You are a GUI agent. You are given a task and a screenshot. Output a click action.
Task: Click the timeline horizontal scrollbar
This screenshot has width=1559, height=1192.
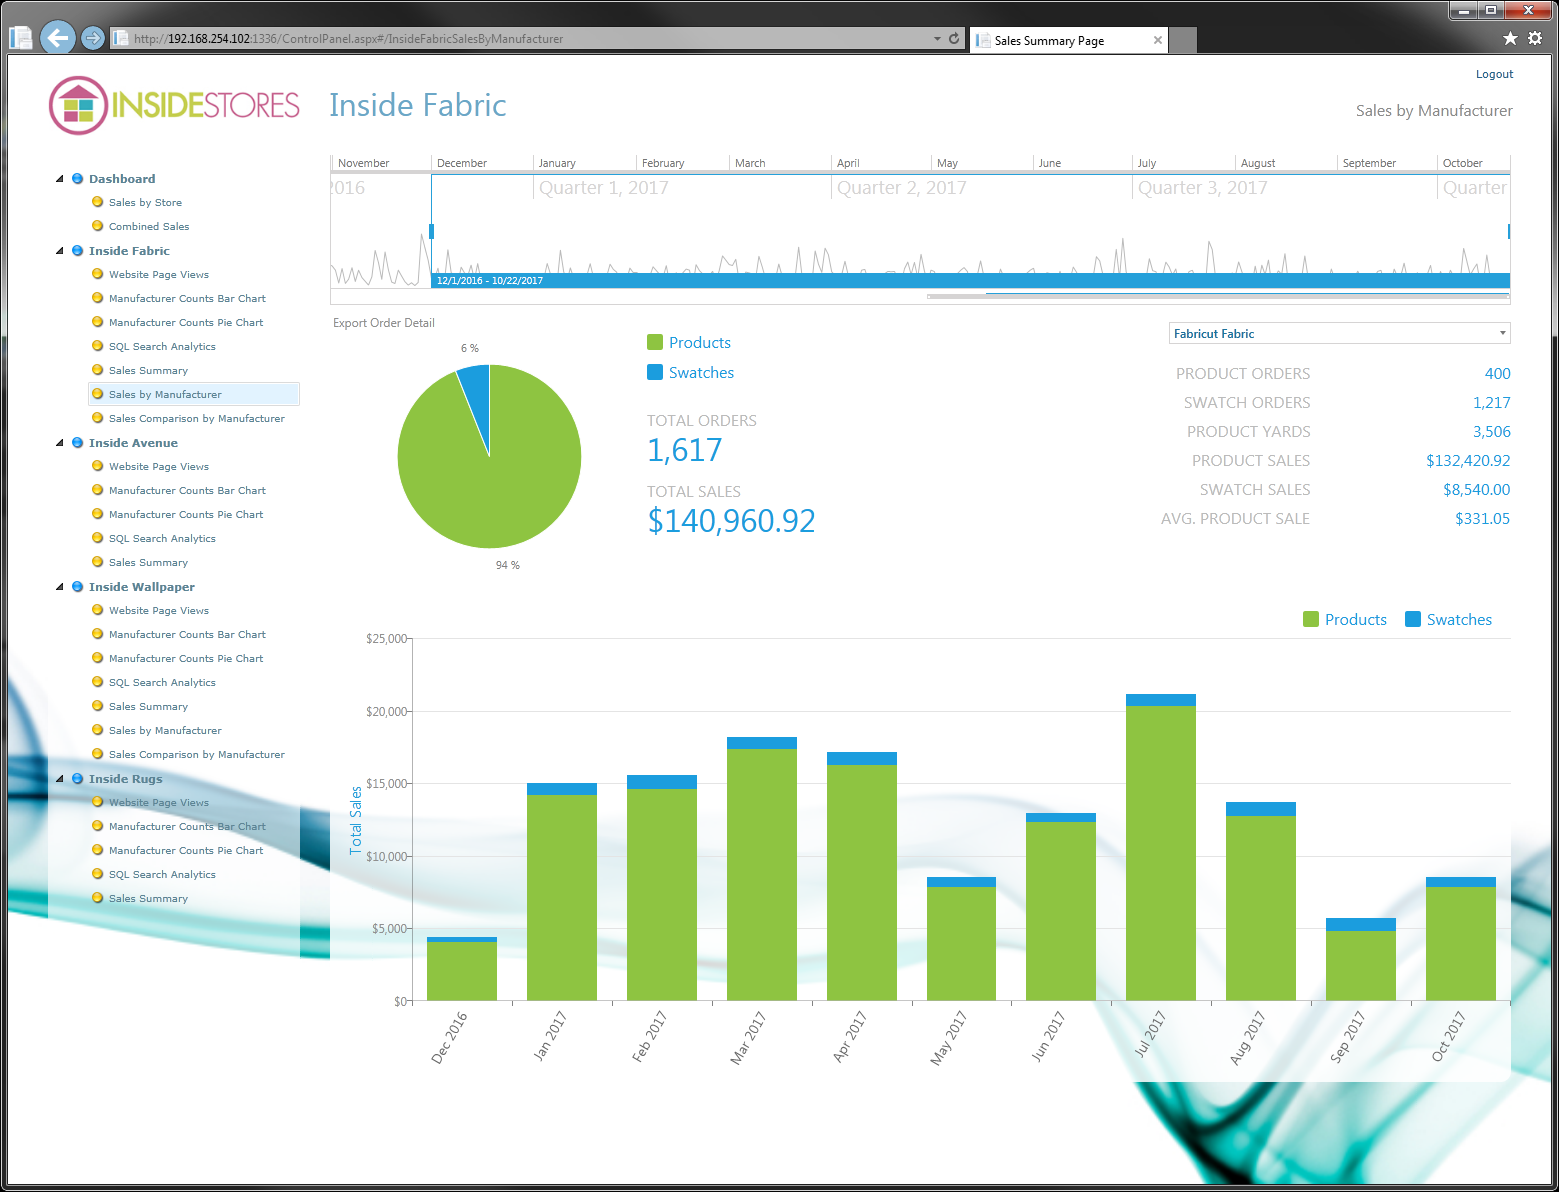point(1218,296)
